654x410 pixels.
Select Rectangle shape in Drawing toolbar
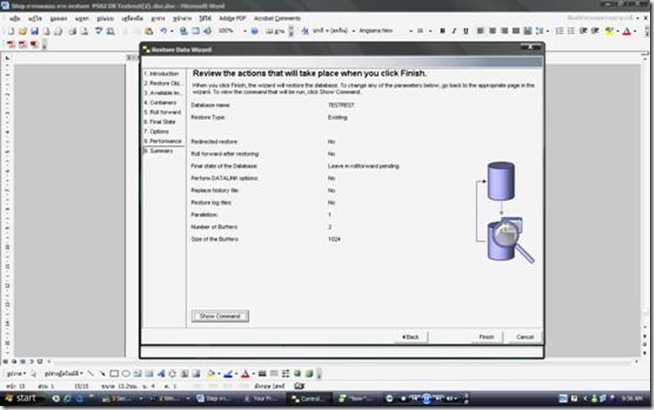[114, 373]
